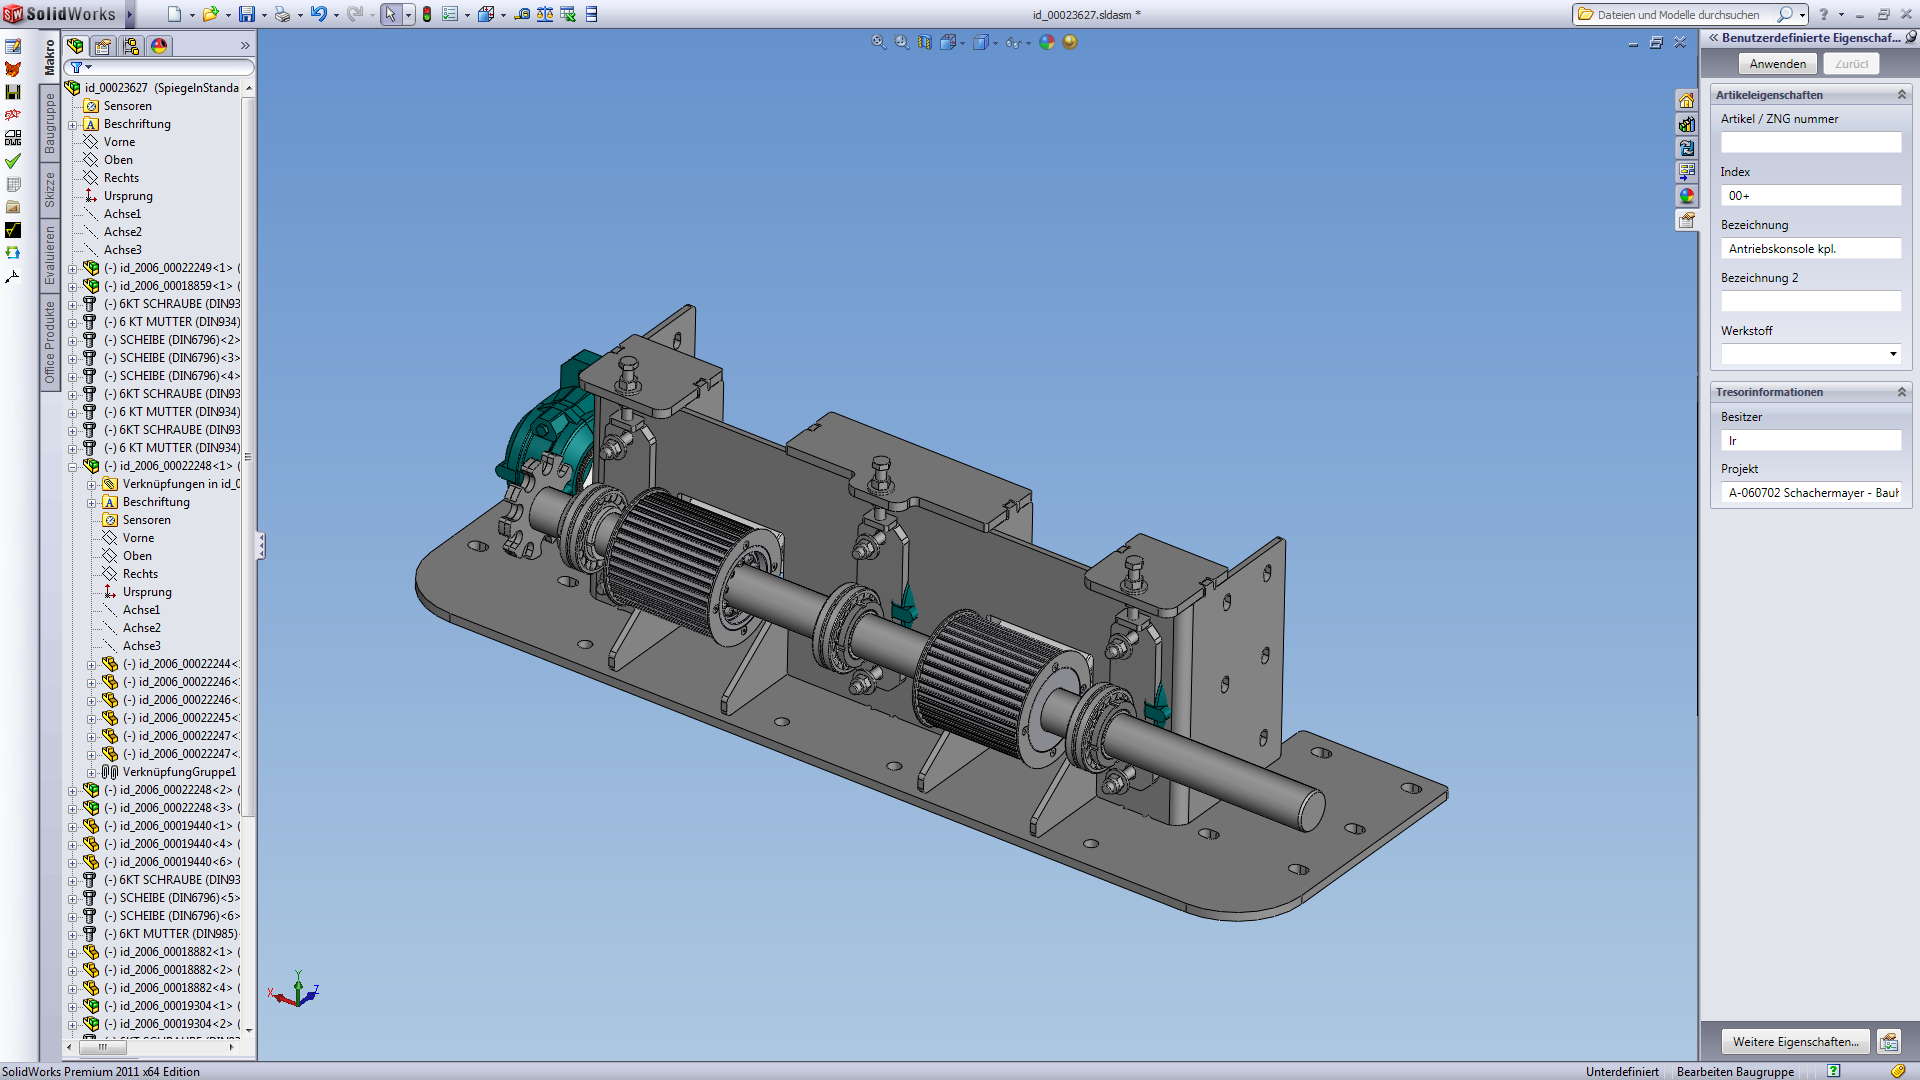Open the ConfigurationManager tab icon
The image size is (1920, 1080).
tap(131, 46)
